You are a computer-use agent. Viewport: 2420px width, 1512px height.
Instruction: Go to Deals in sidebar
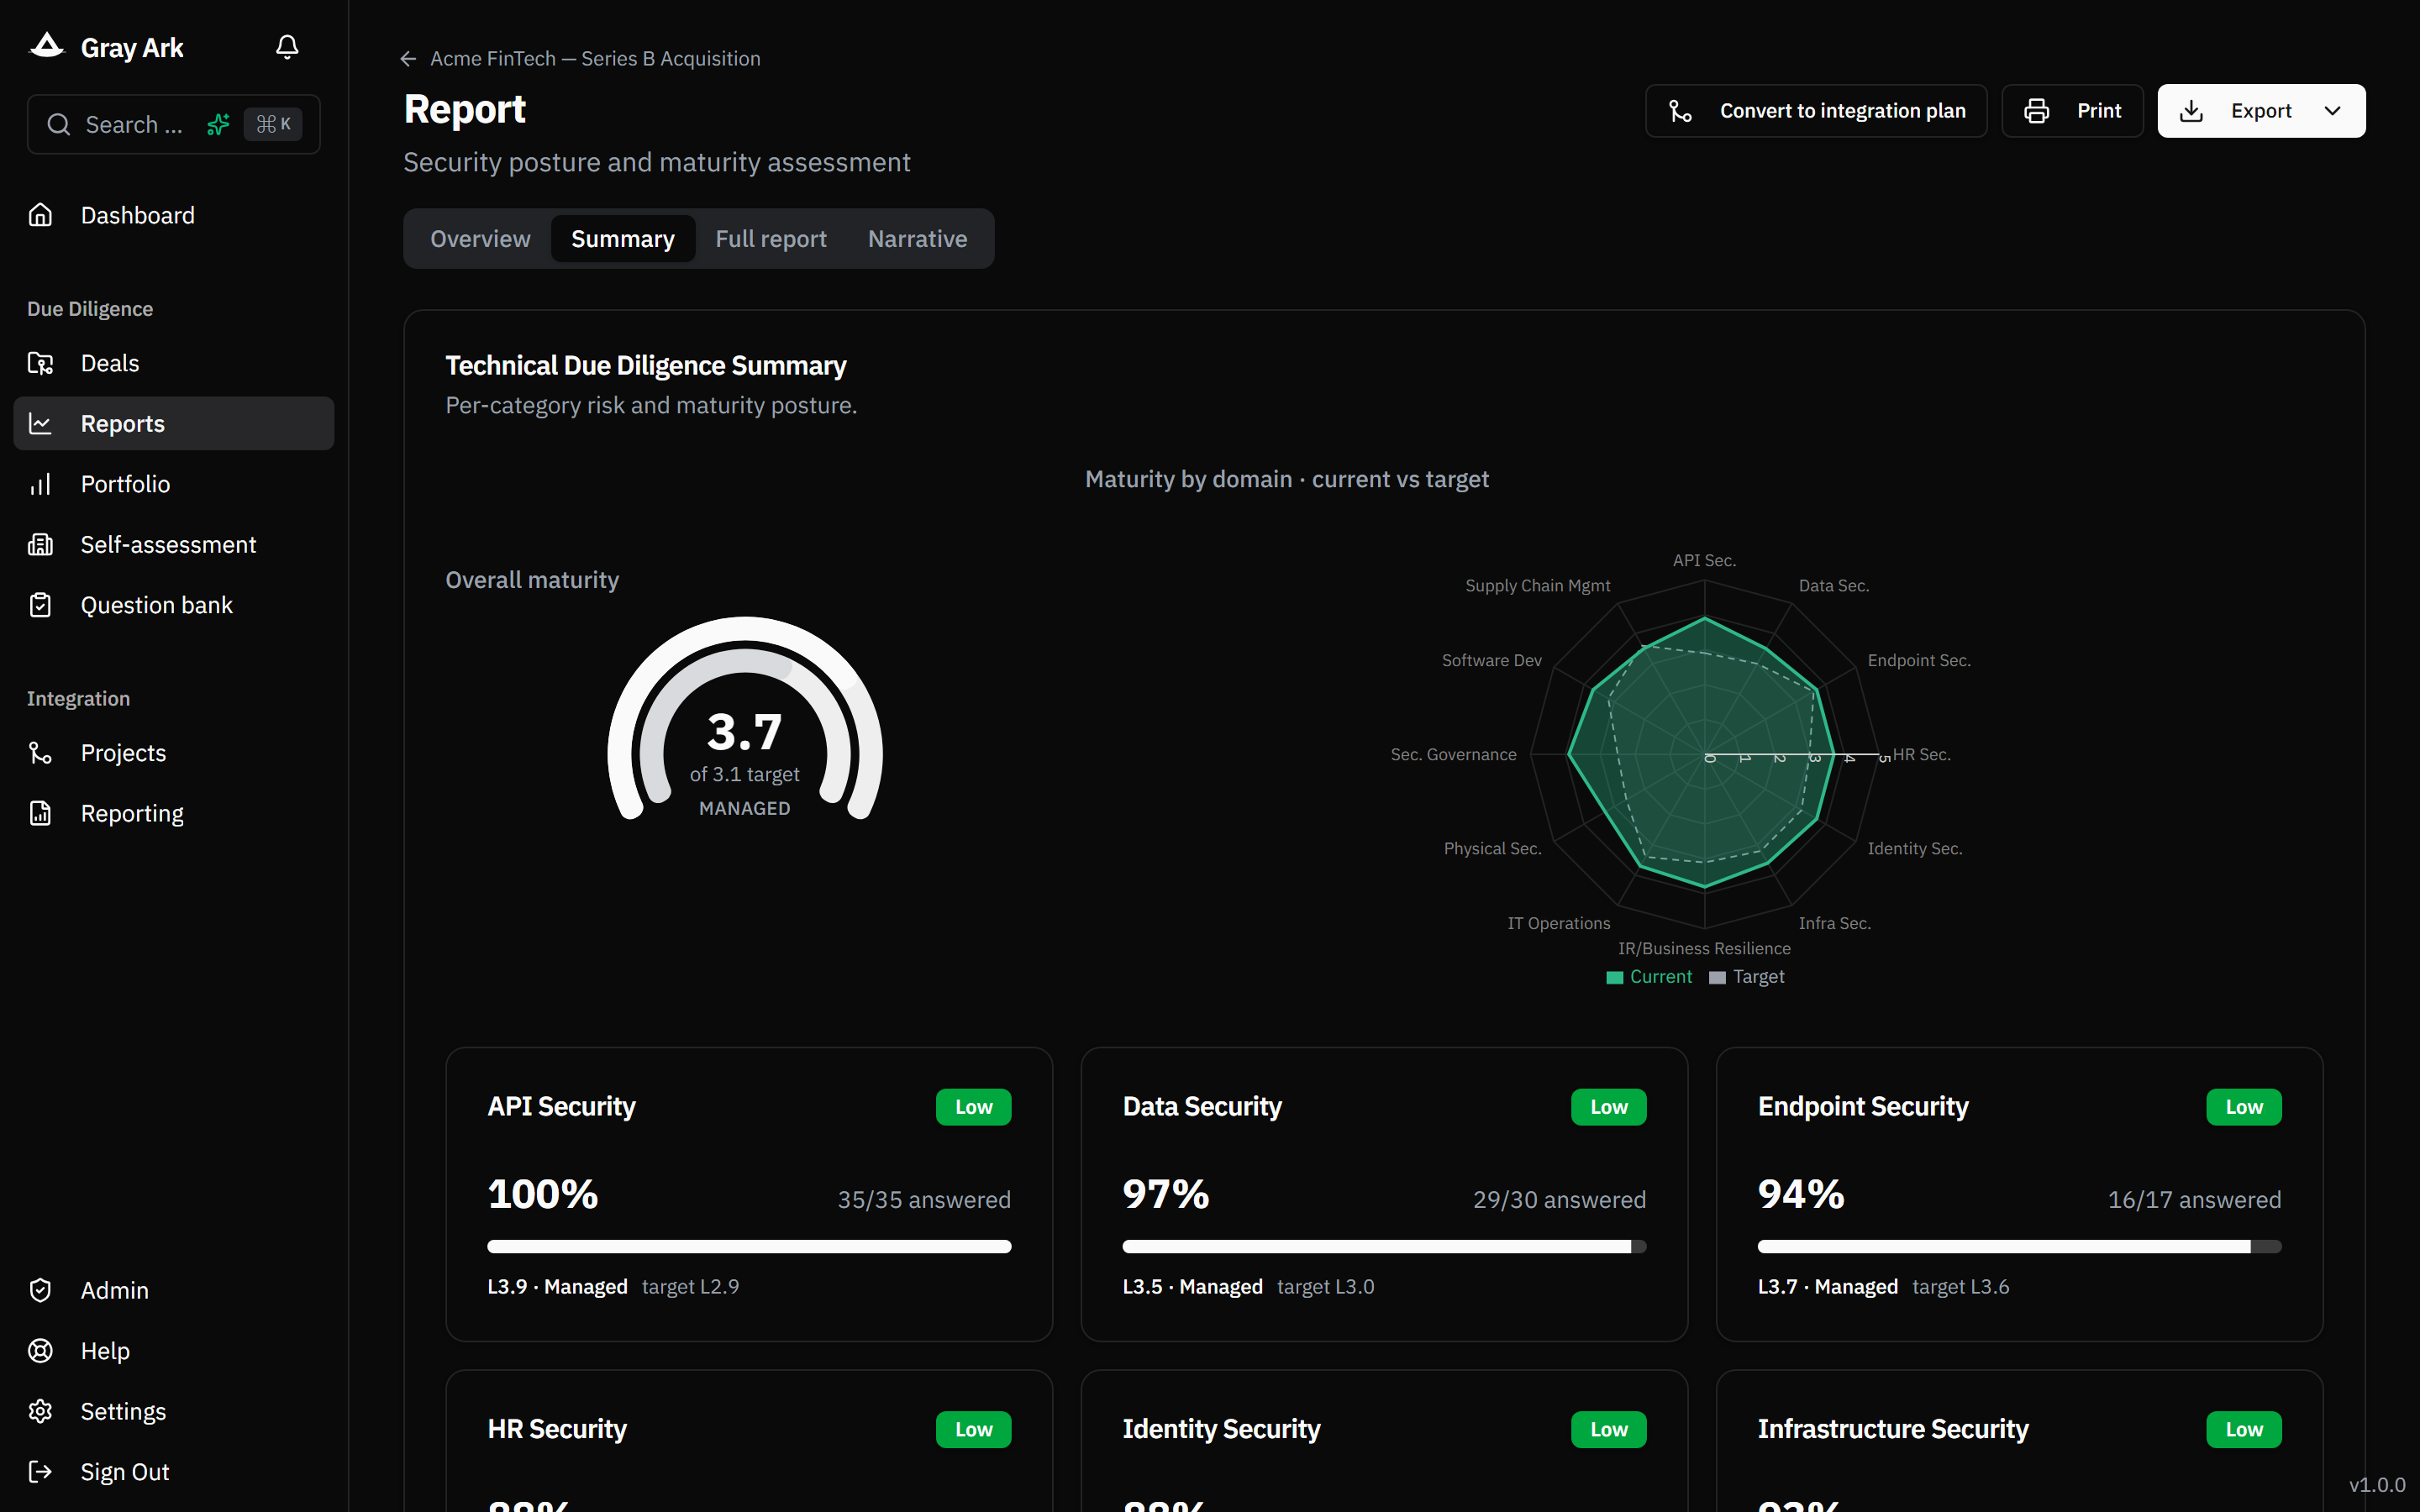coord(174,363)
